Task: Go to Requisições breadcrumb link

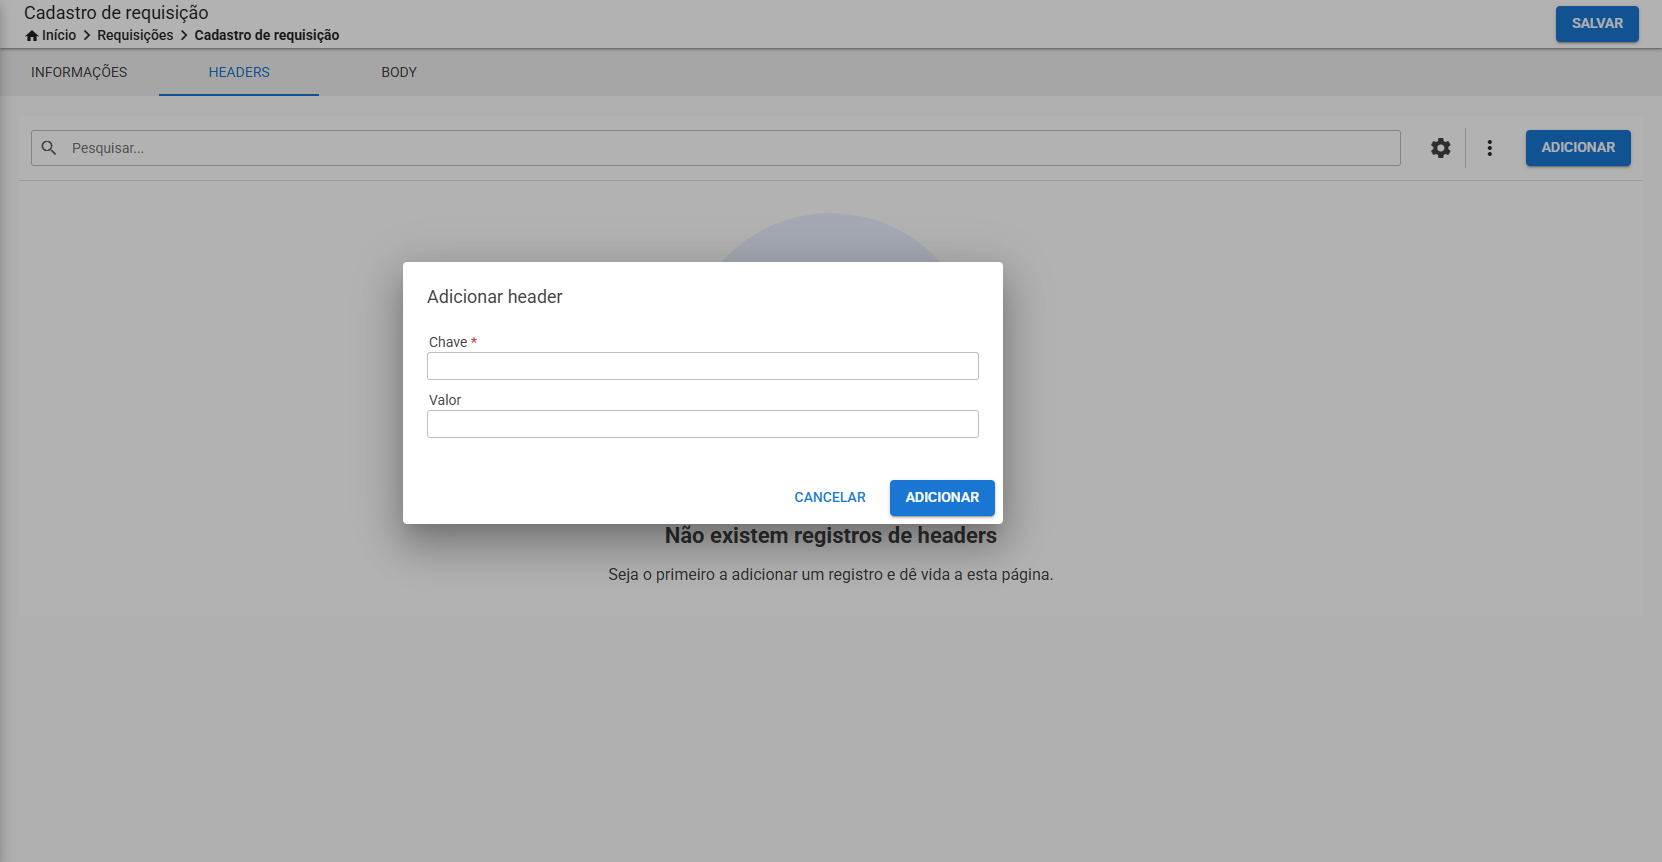Action: click(x=135, y=35)
